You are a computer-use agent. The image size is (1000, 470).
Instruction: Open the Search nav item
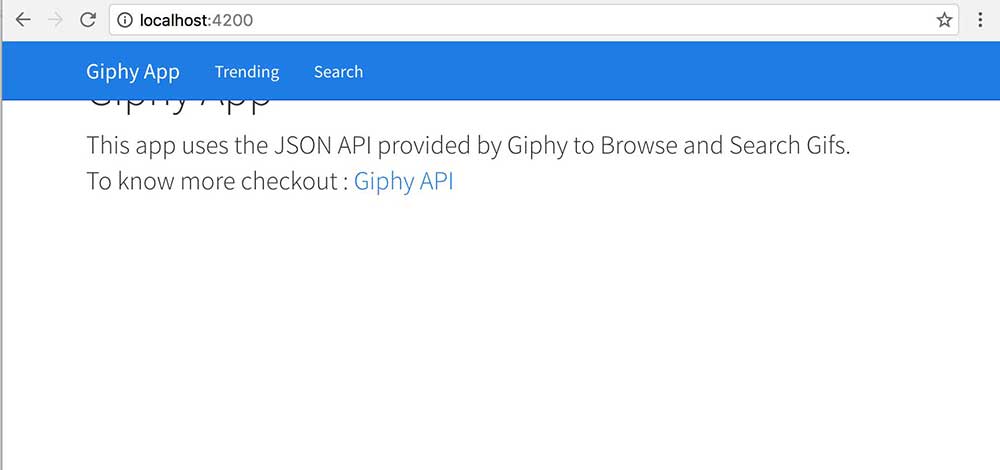338,72
